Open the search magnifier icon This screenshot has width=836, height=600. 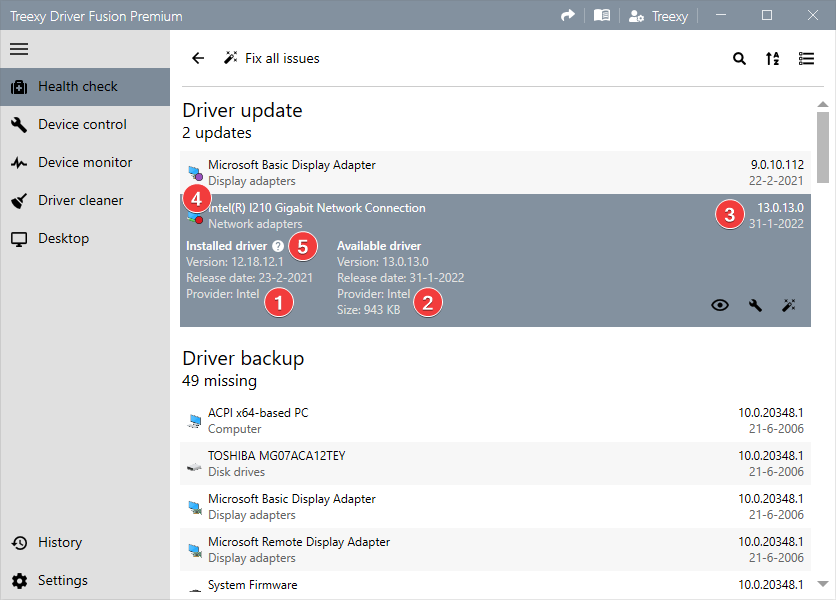tap(739, 58)
